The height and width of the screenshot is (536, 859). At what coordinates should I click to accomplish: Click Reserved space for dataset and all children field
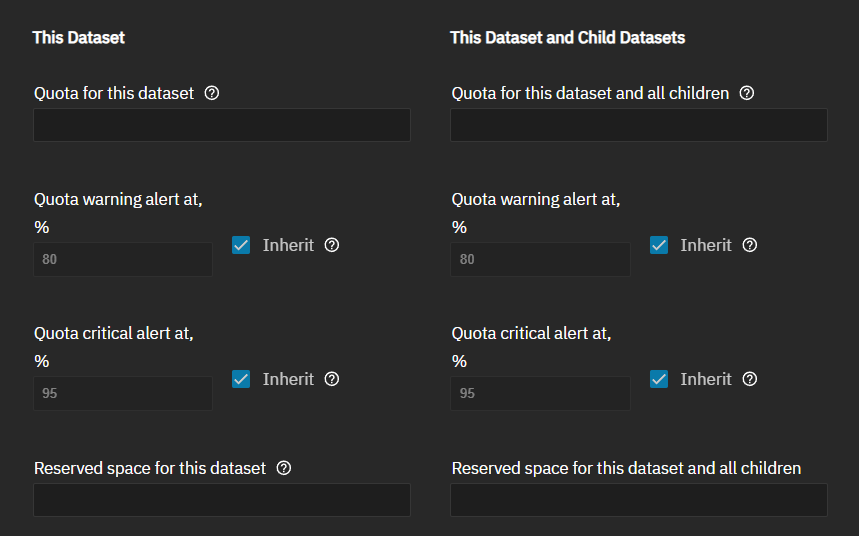(x=639, y=500)
